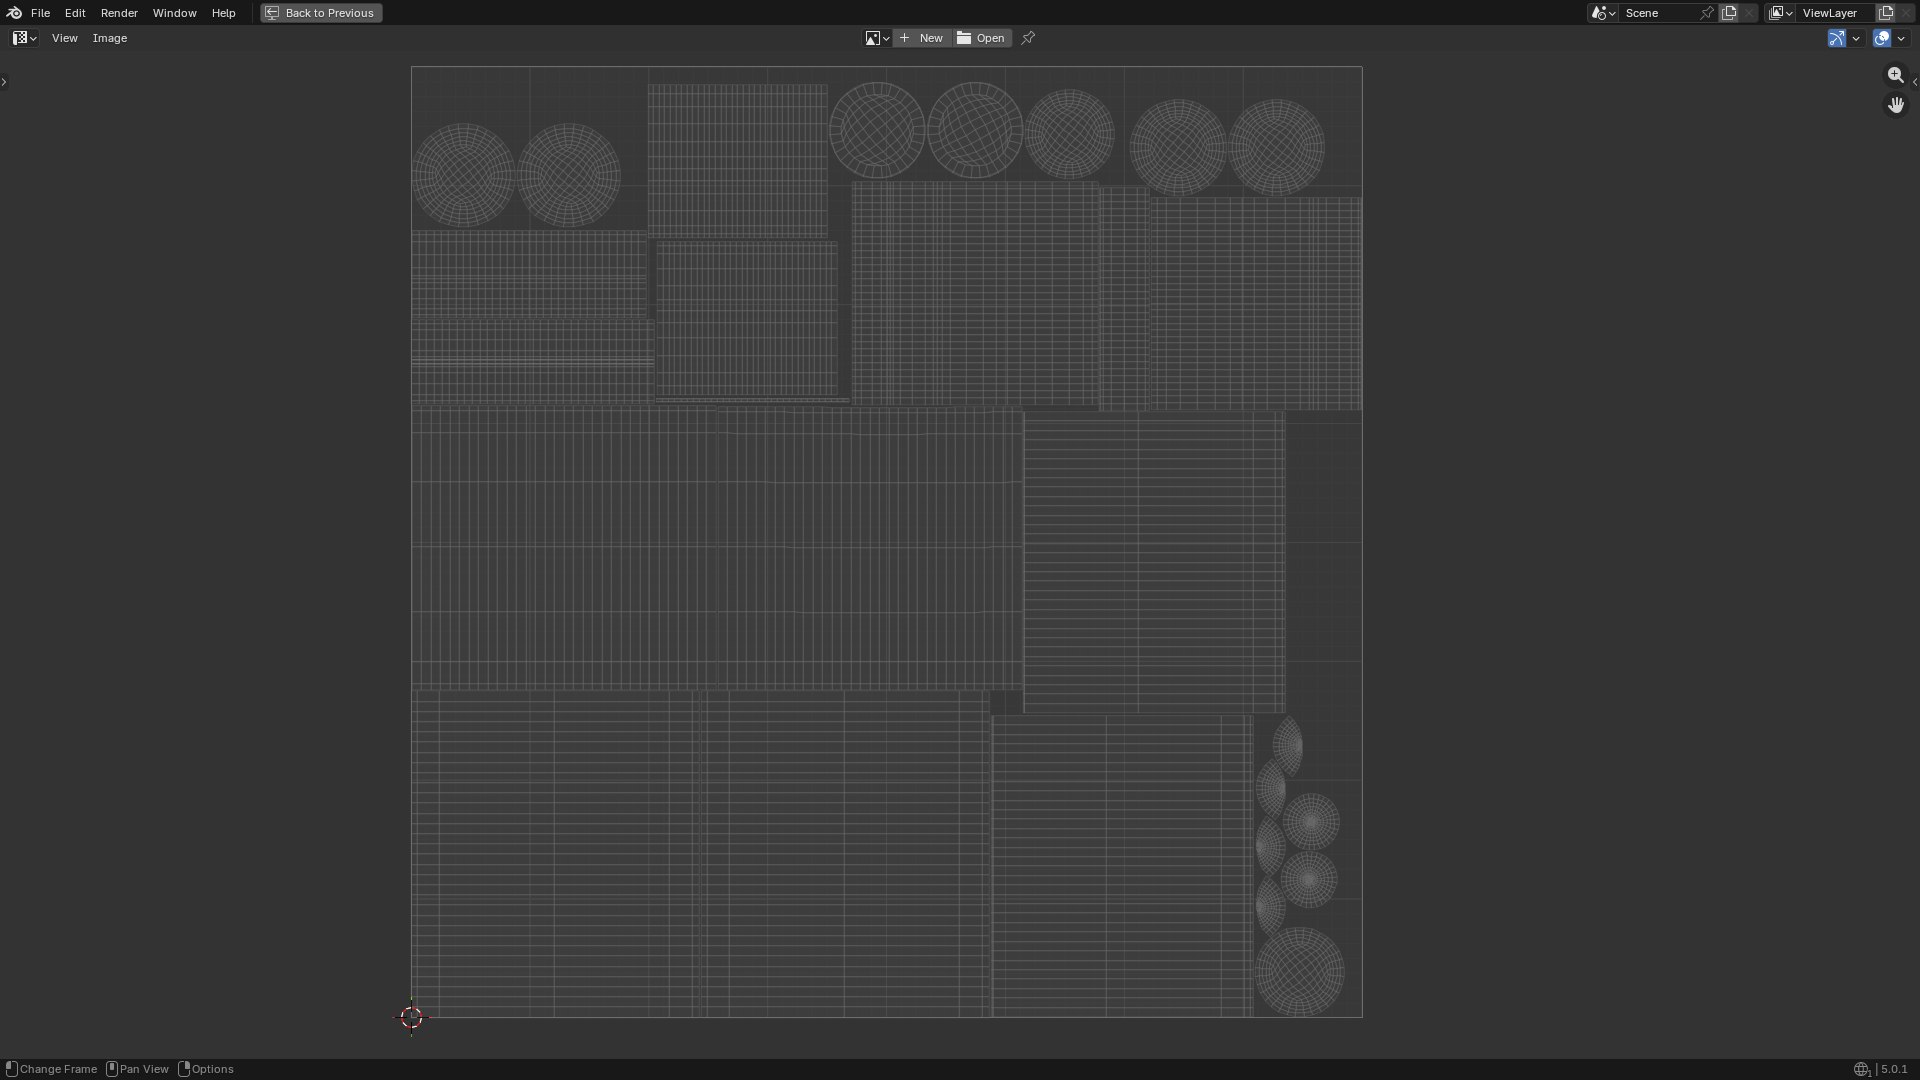Edit the ViewLayer name field

pos(1835,13)
